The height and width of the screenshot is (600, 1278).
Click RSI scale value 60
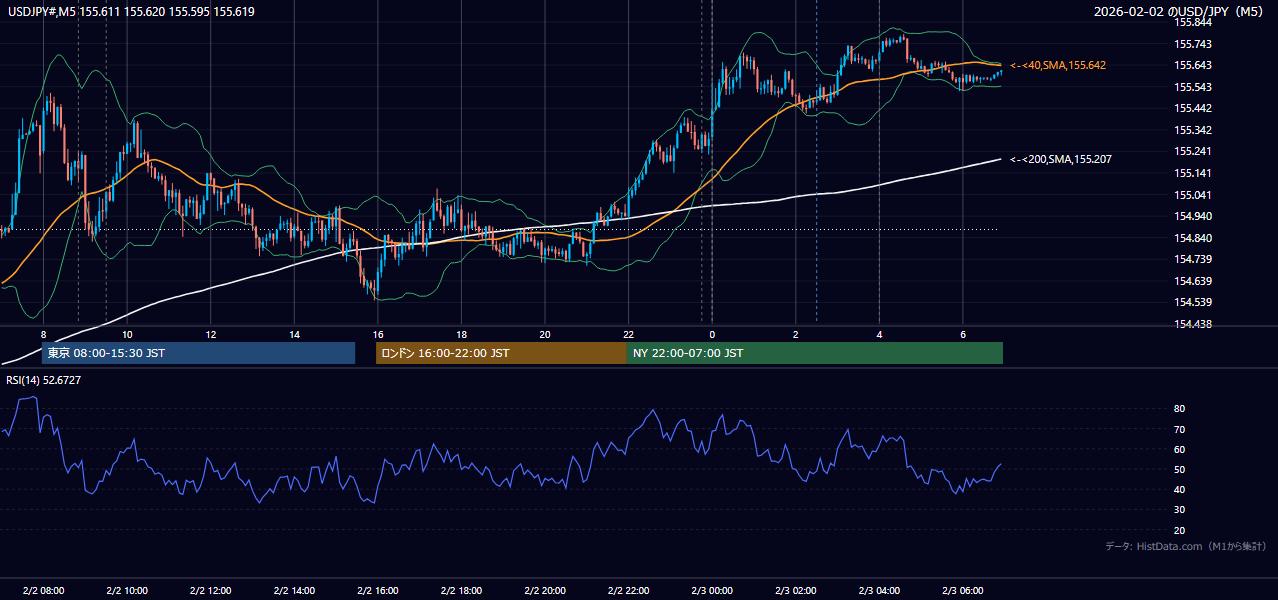(1180, 449)
